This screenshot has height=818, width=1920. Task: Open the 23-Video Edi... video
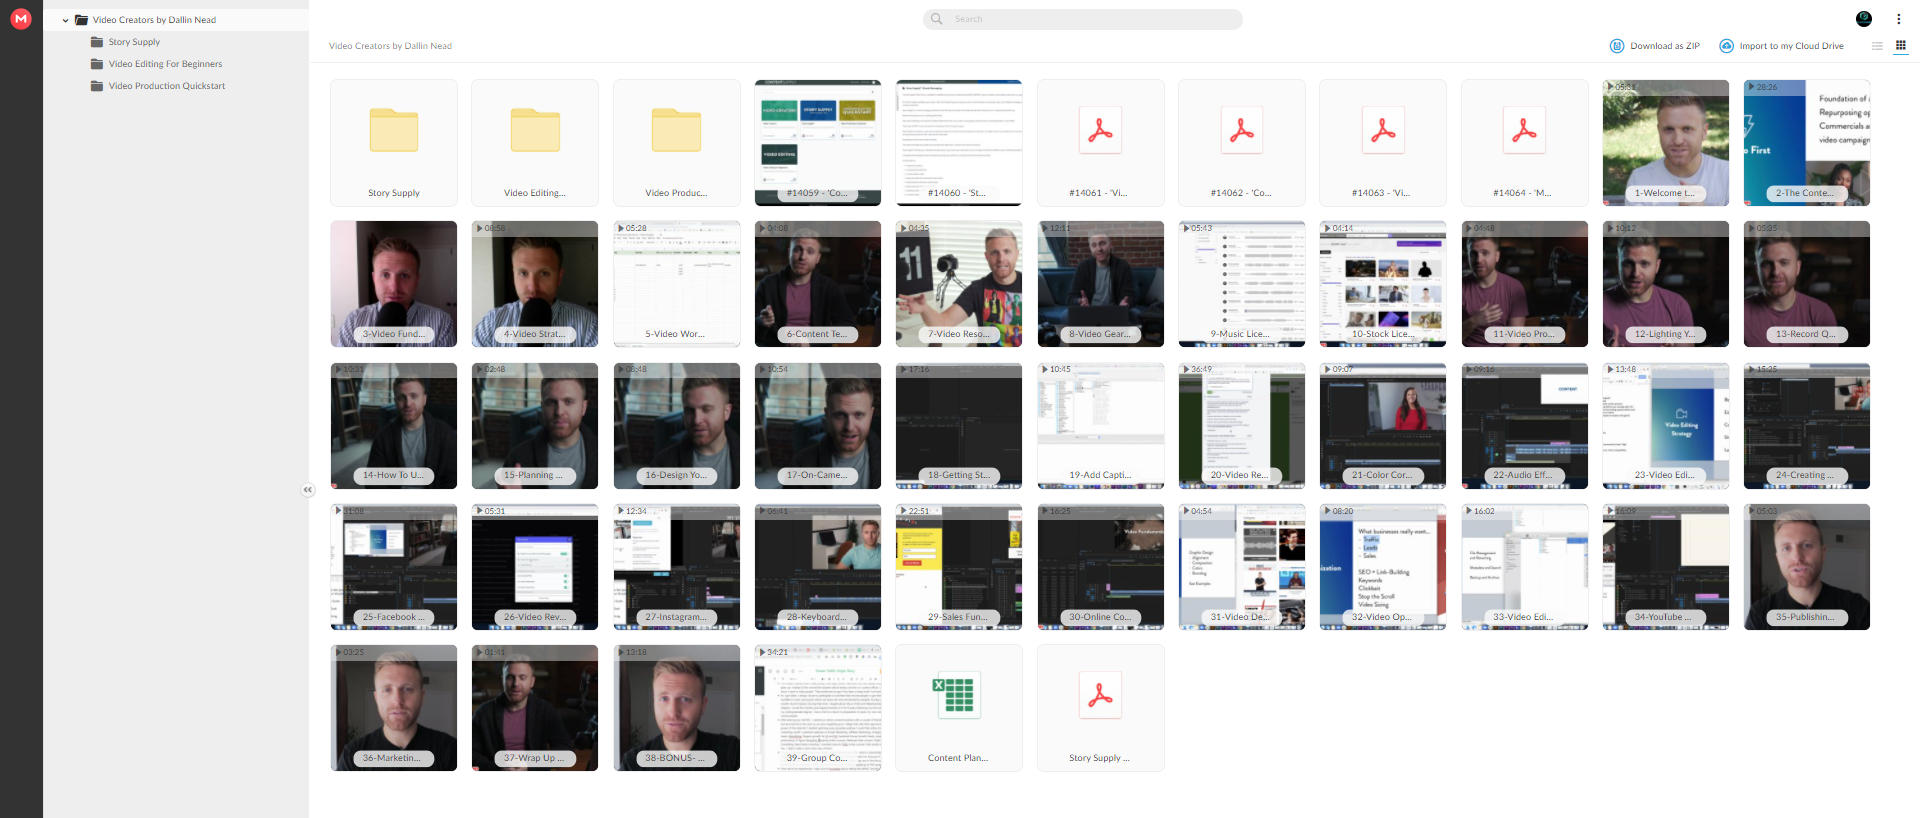pos(1666,426)
